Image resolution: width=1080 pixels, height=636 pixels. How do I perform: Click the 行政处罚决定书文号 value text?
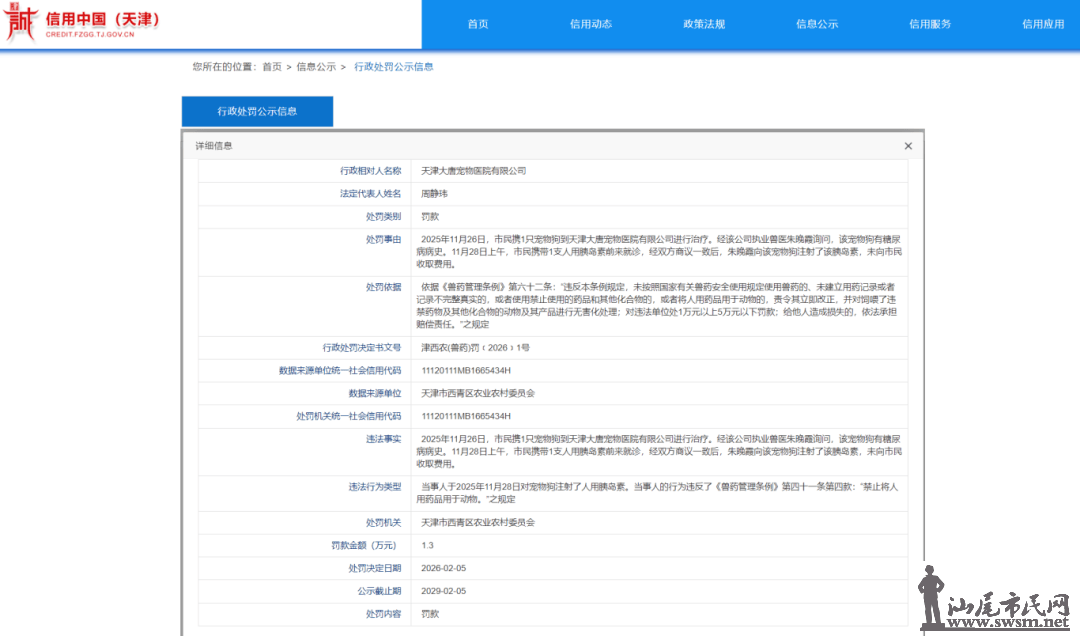point(475,347)
